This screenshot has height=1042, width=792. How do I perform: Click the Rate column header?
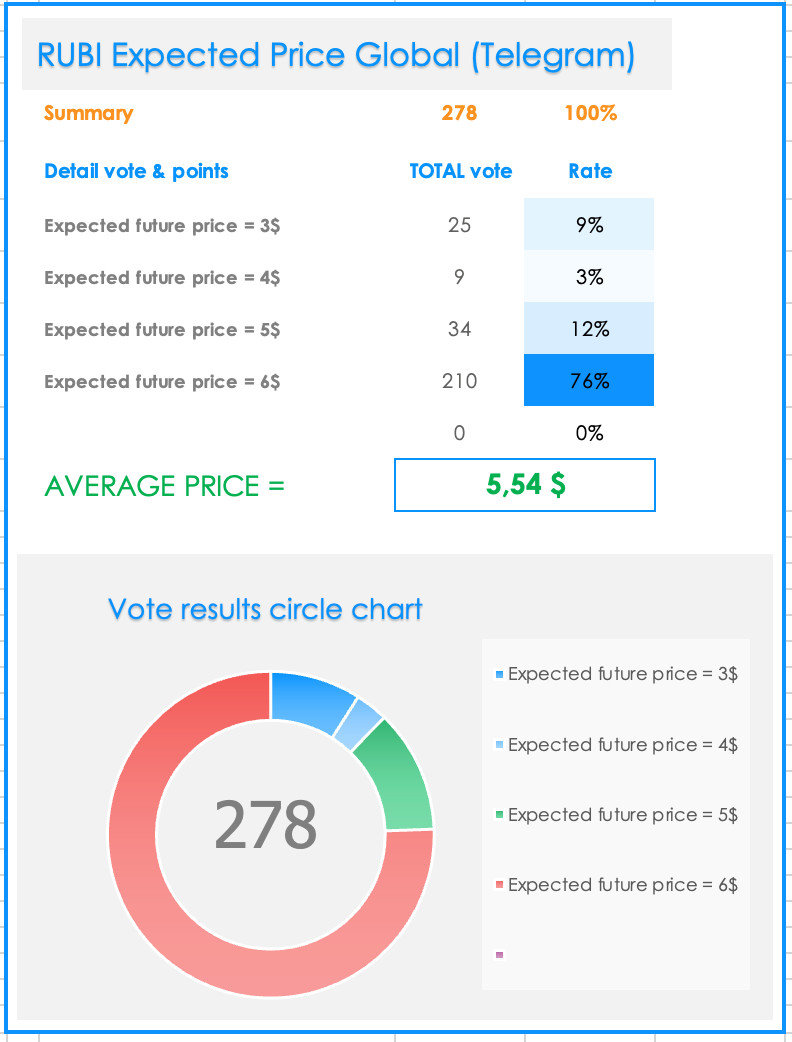pos(590,171)
